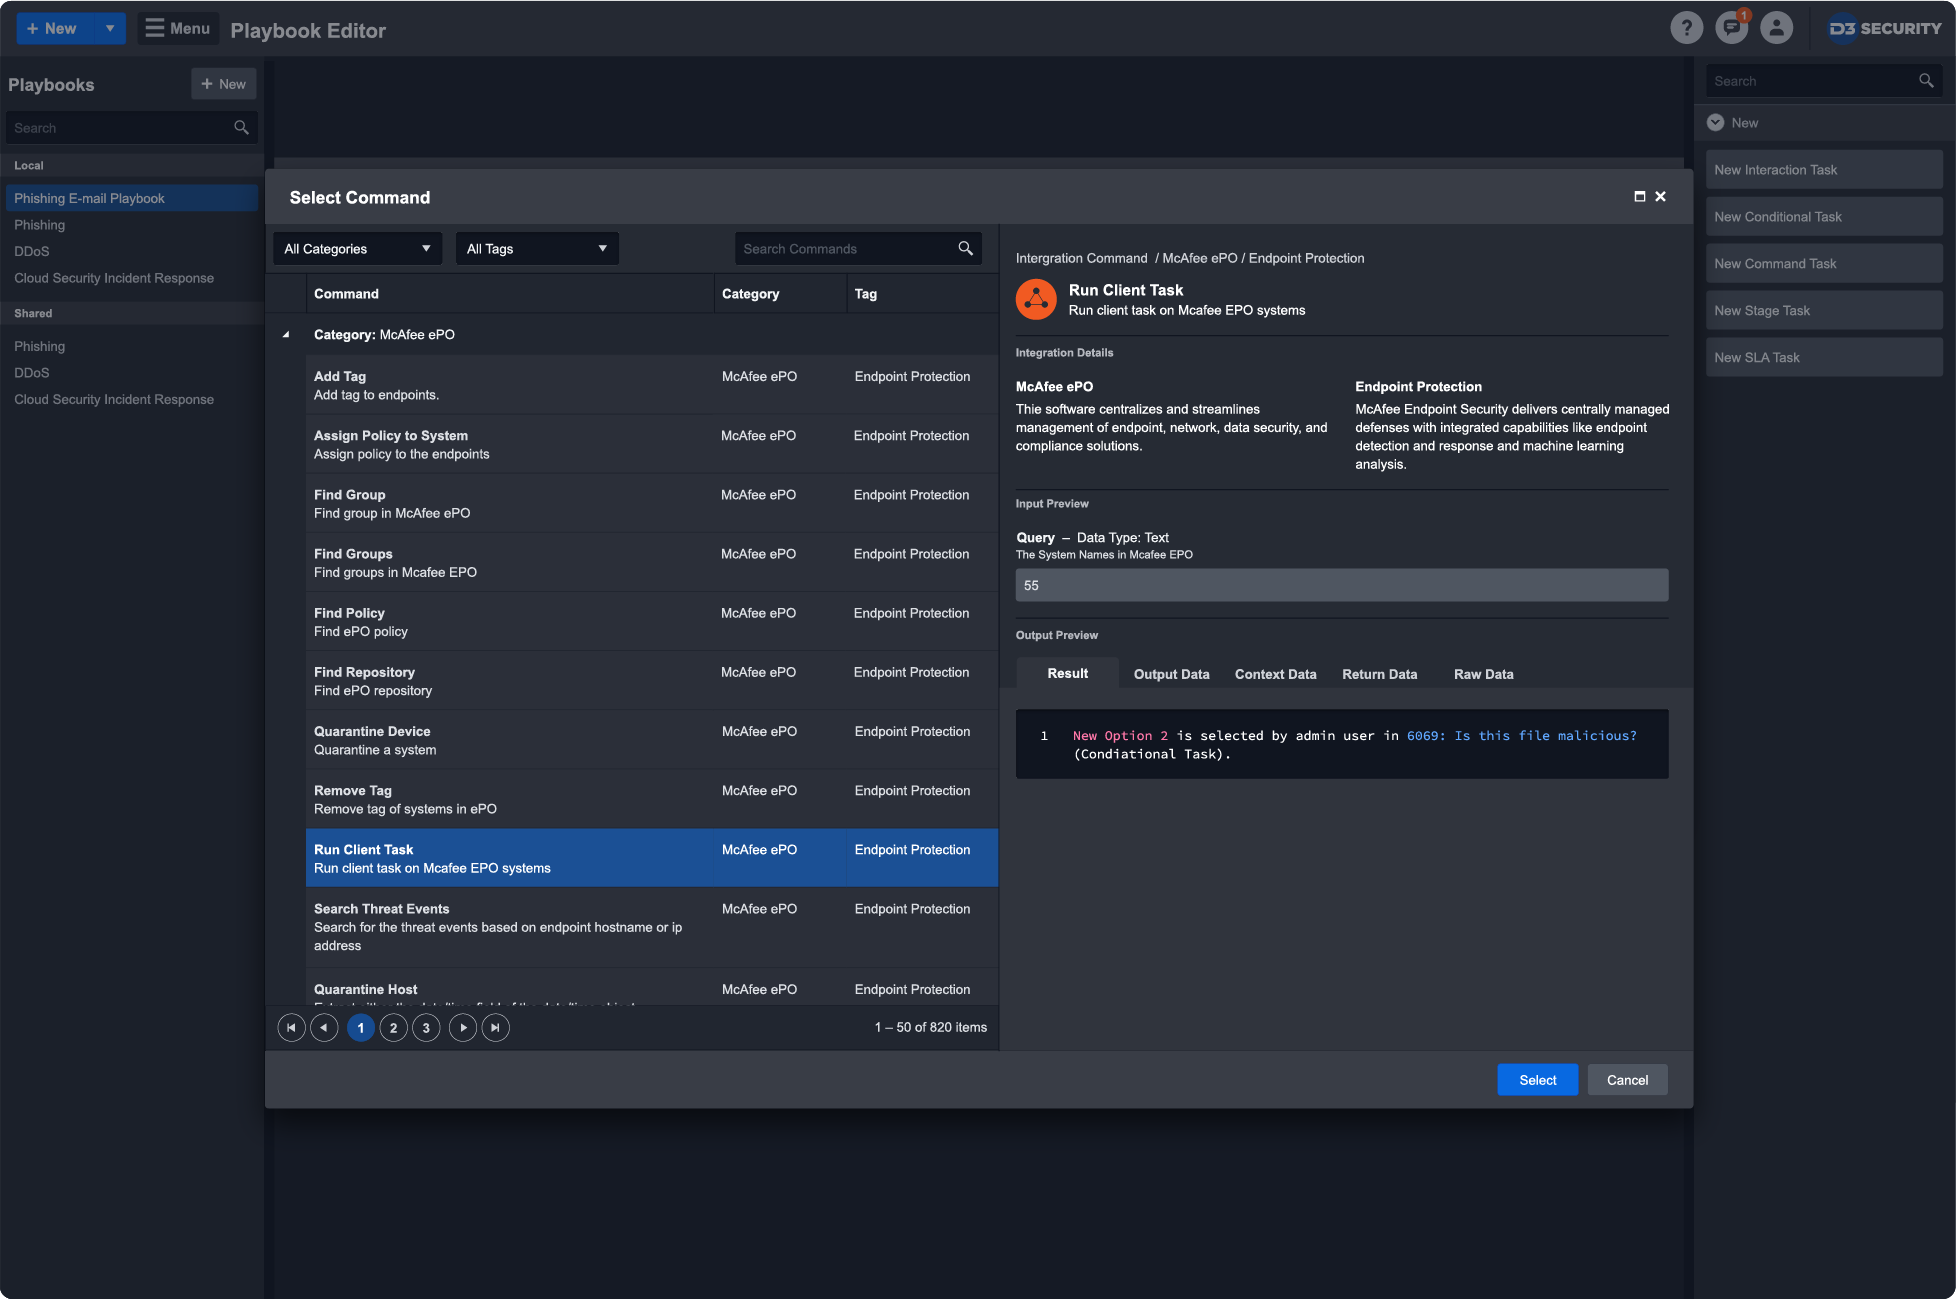
Task: Go to previous page of commands
Action: 324,1027
